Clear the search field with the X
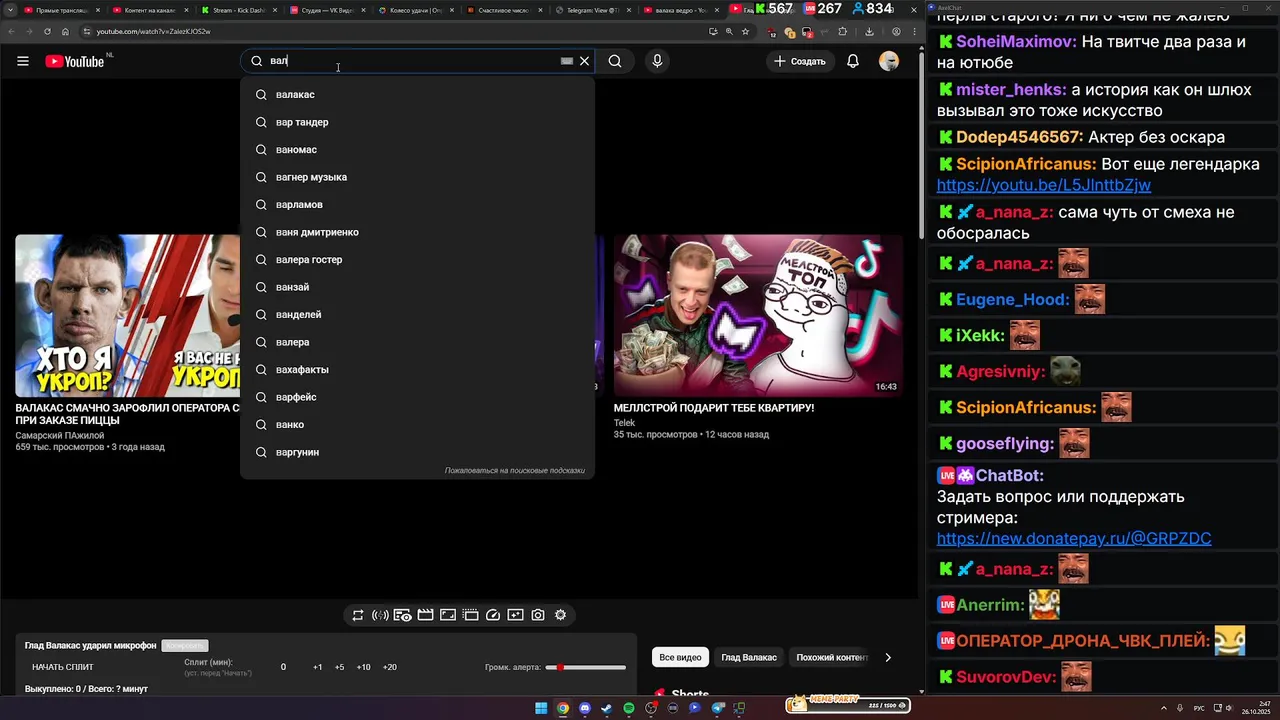 point(585,61)
